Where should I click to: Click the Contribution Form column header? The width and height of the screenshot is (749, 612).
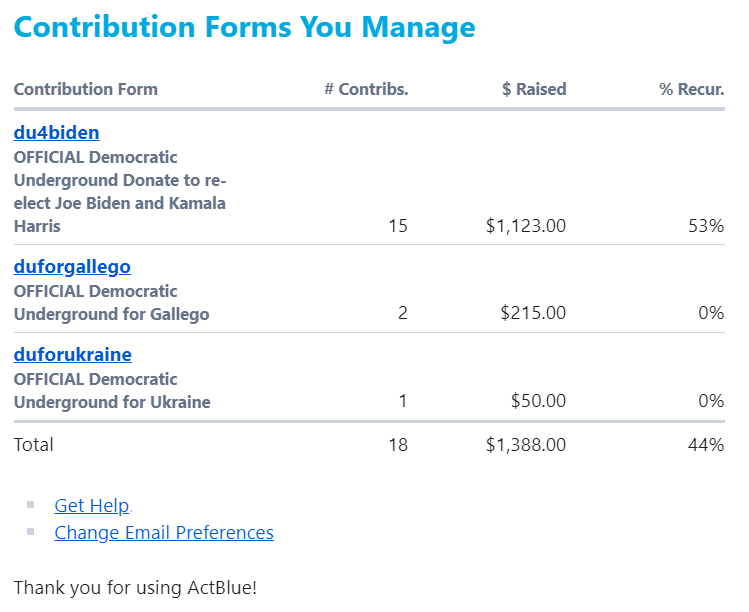click(86, 89)
